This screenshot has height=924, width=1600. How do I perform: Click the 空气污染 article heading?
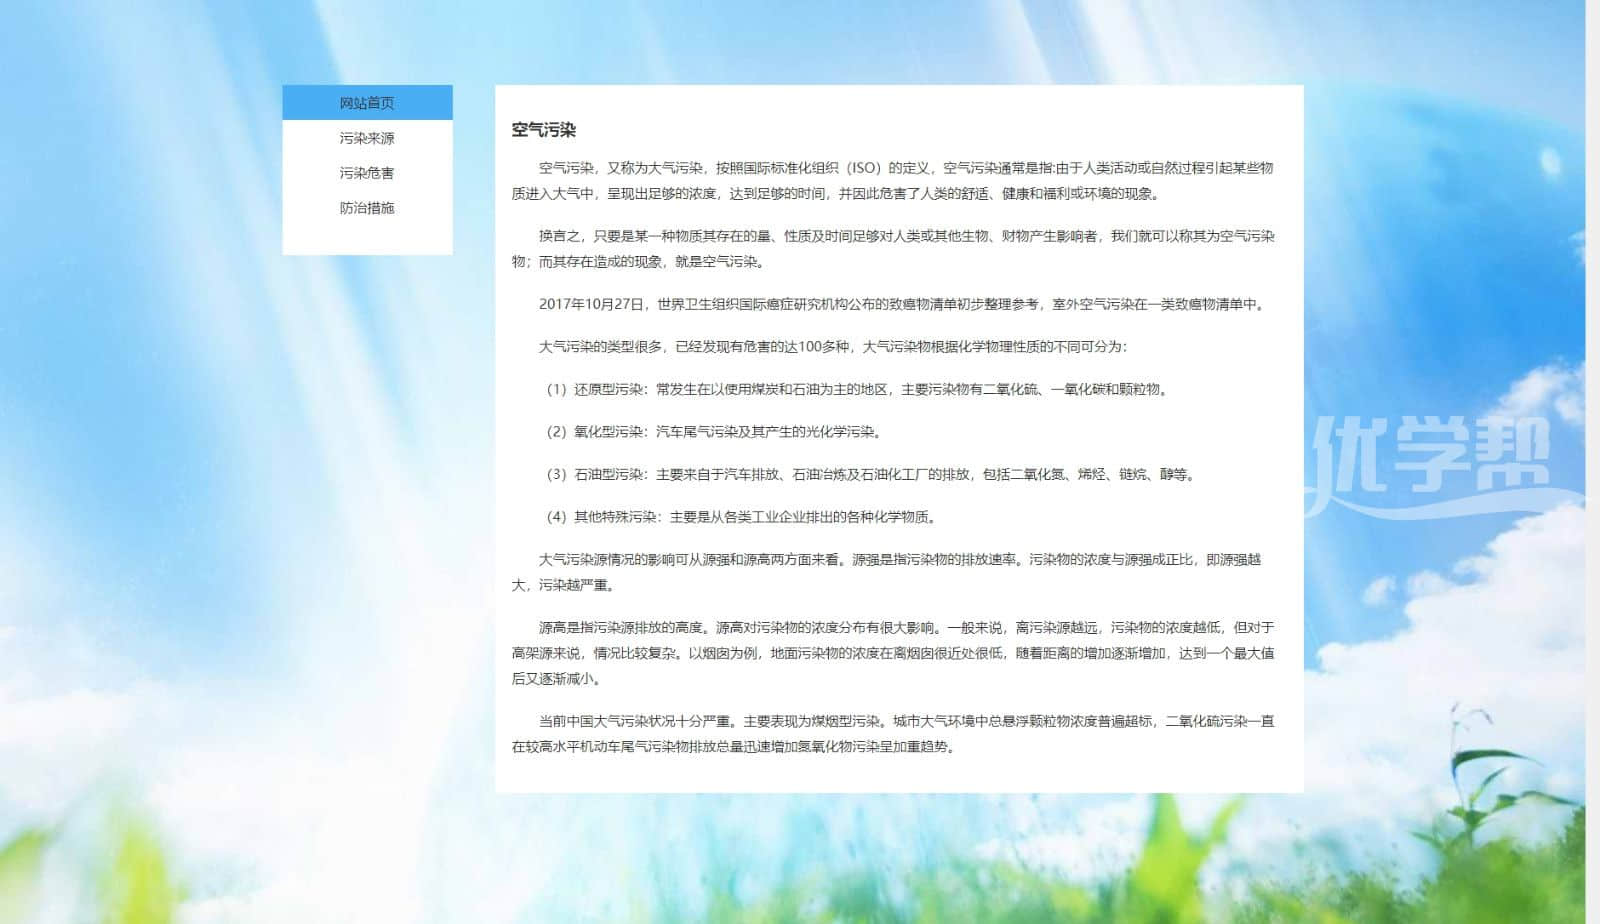(543, 130)
